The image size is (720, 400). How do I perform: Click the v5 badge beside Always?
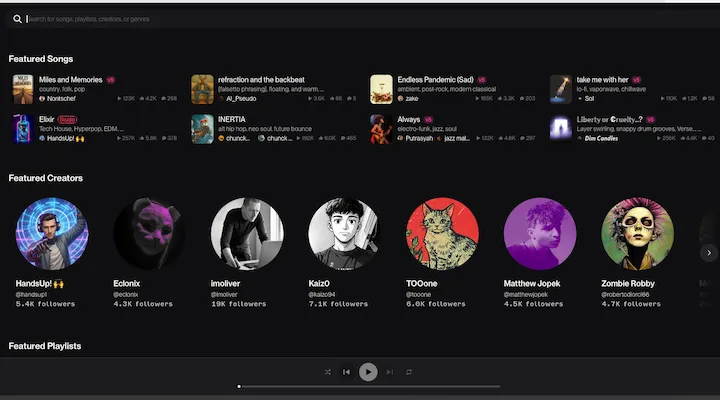[428, 120]
